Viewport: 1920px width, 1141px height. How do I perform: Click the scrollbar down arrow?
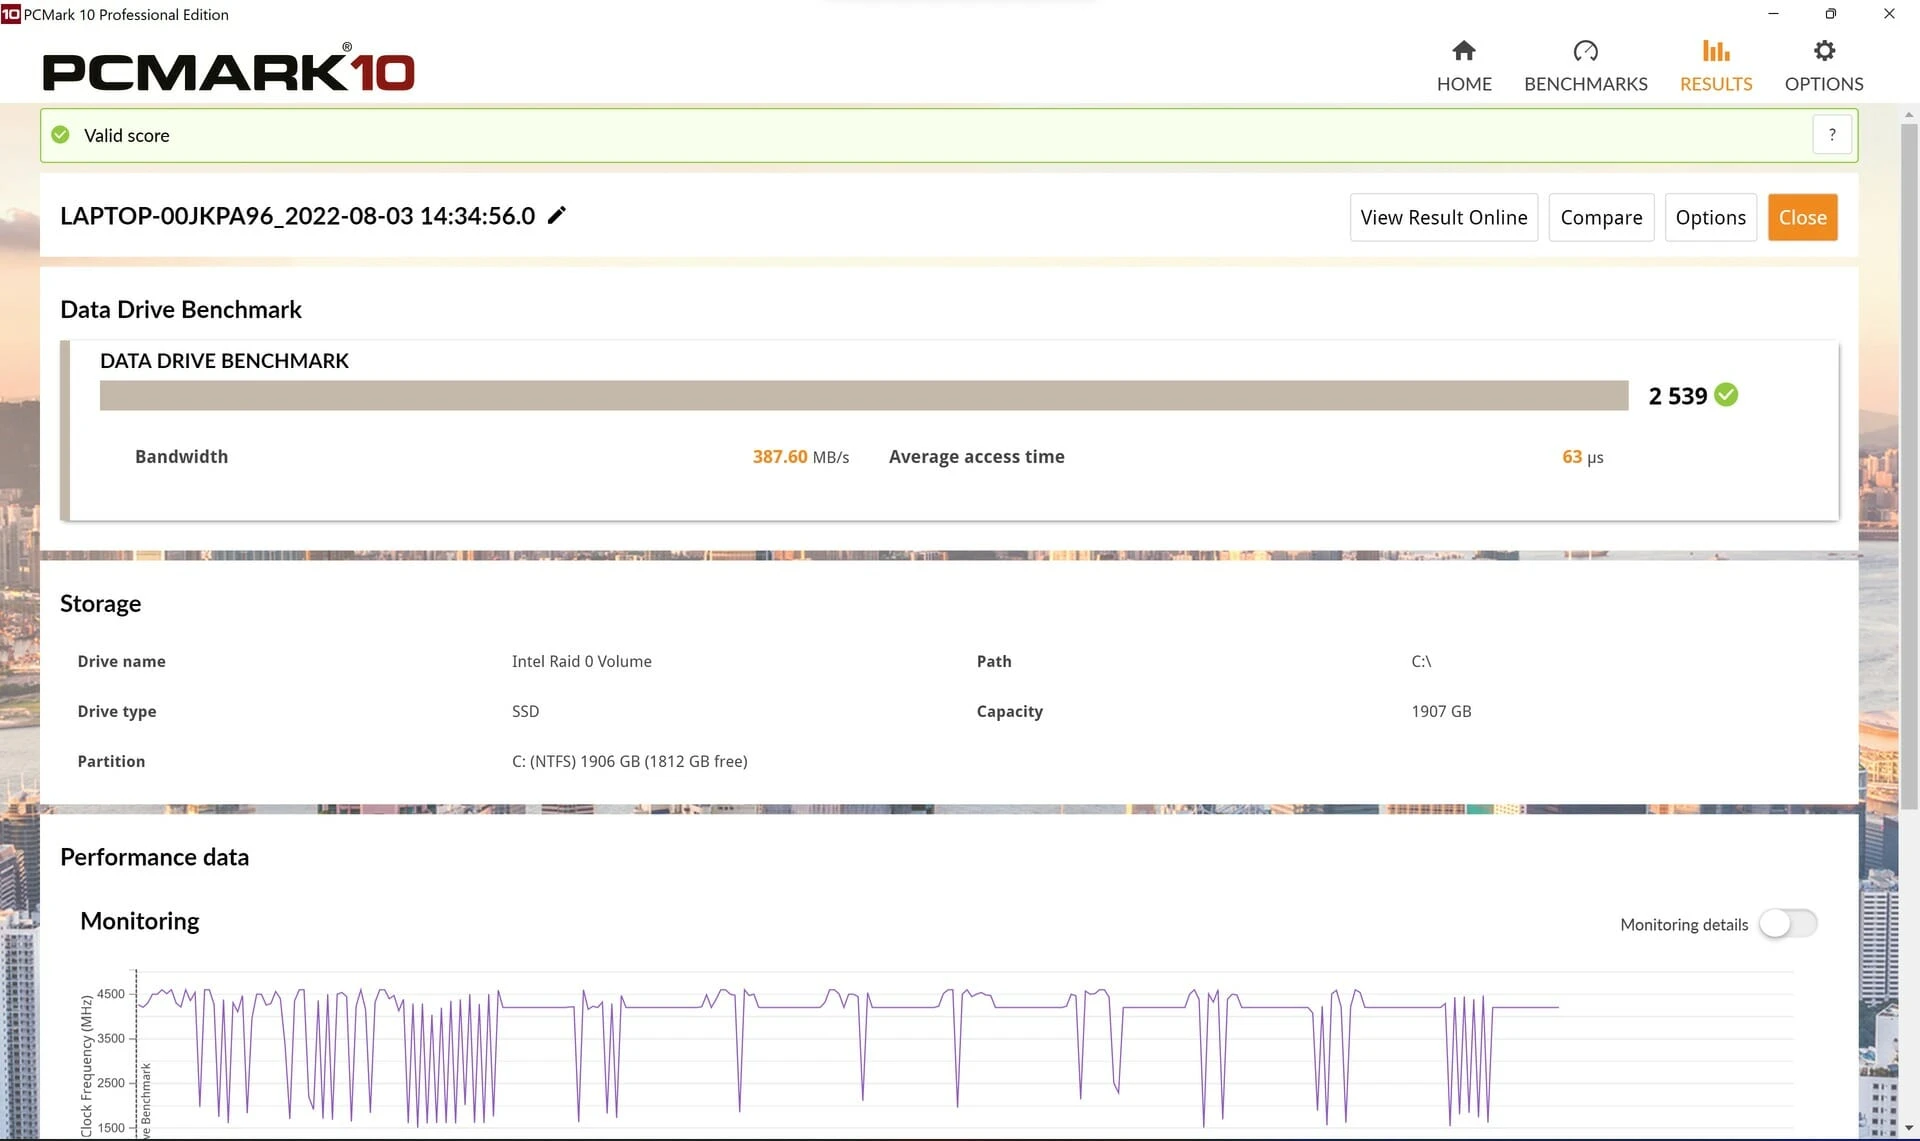(1908, 1128)
